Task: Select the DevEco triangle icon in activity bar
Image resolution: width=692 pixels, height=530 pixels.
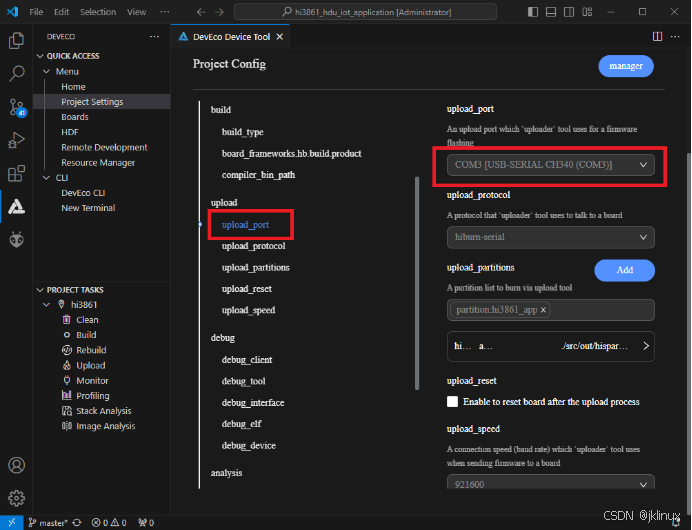Action: pyautogui.click(x=16, y=207)
